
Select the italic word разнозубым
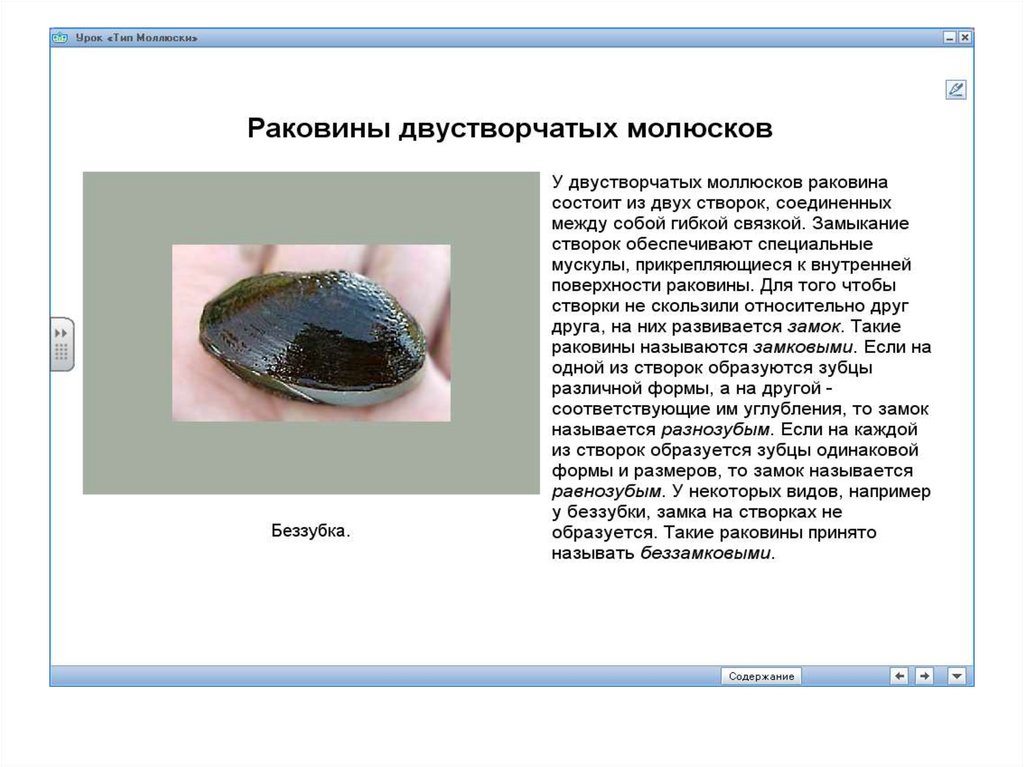click(709, 429)
